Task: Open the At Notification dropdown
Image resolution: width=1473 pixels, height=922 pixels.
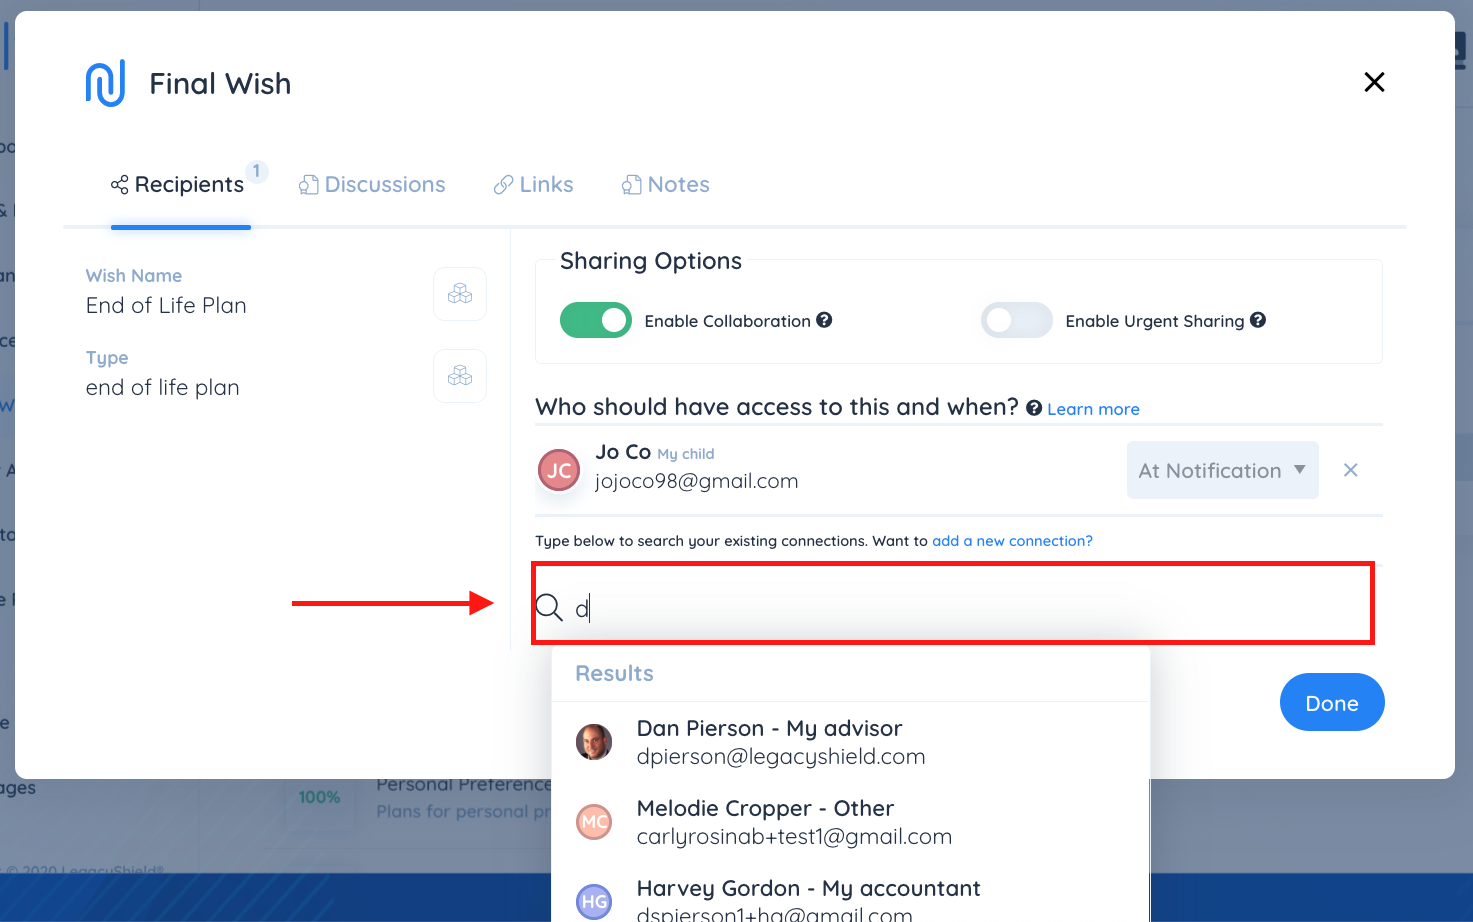Action: pyautogui.click(x=1222, y=470)
